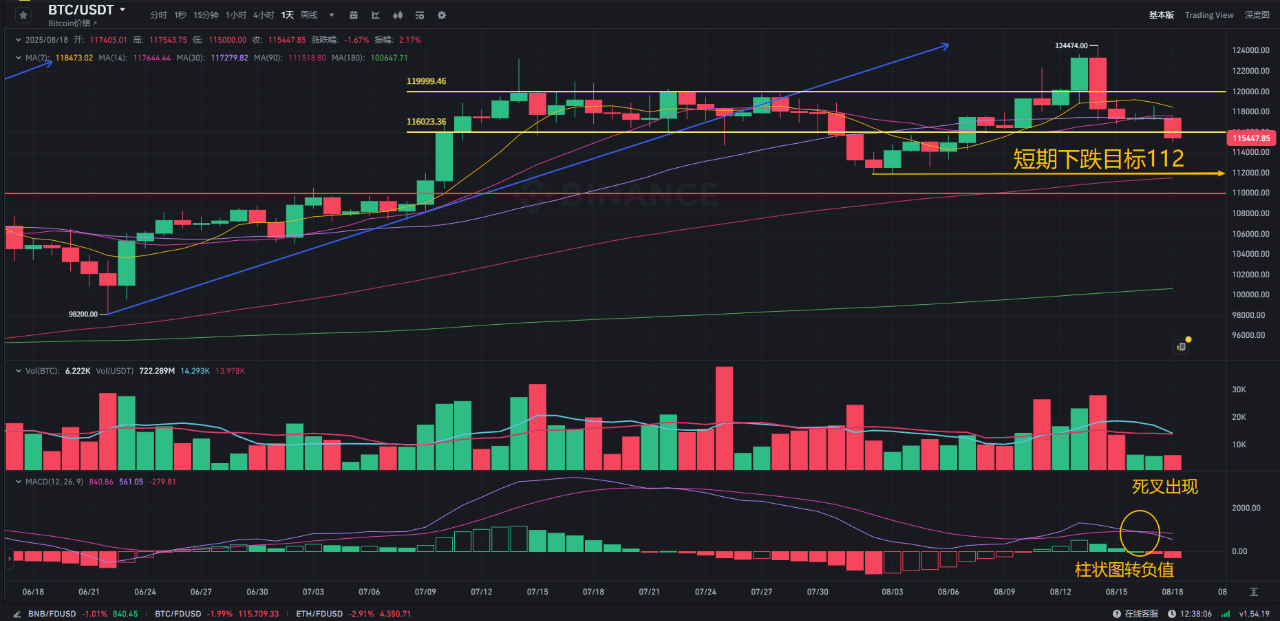Open chart settings gear icon
Viewport: 1280px width, 621px height.
(x=441, y=15)
